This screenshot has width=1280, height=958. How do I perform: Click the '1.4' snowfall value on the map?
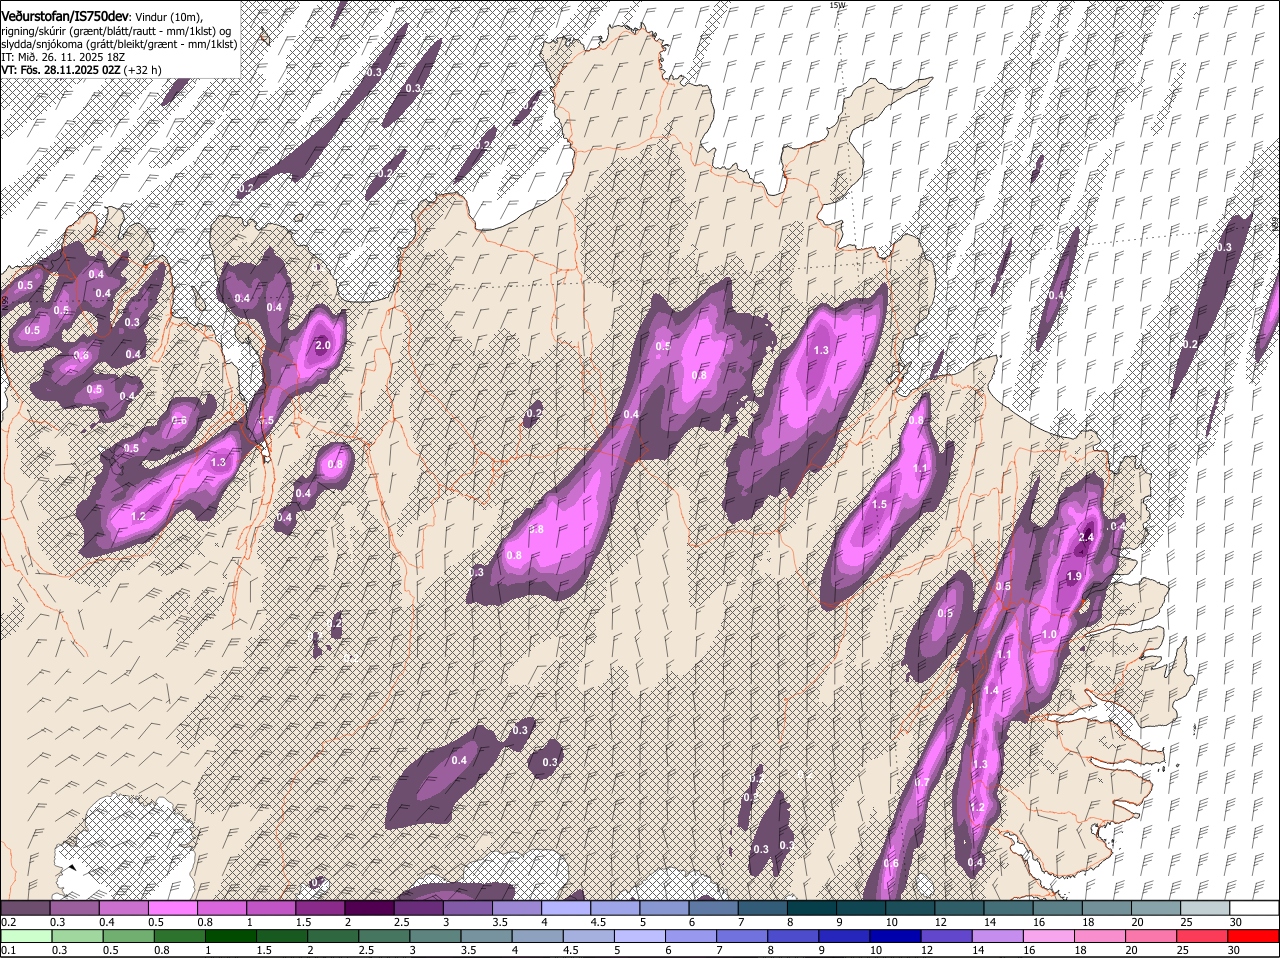pyautogui.click(x=992, y=691)
